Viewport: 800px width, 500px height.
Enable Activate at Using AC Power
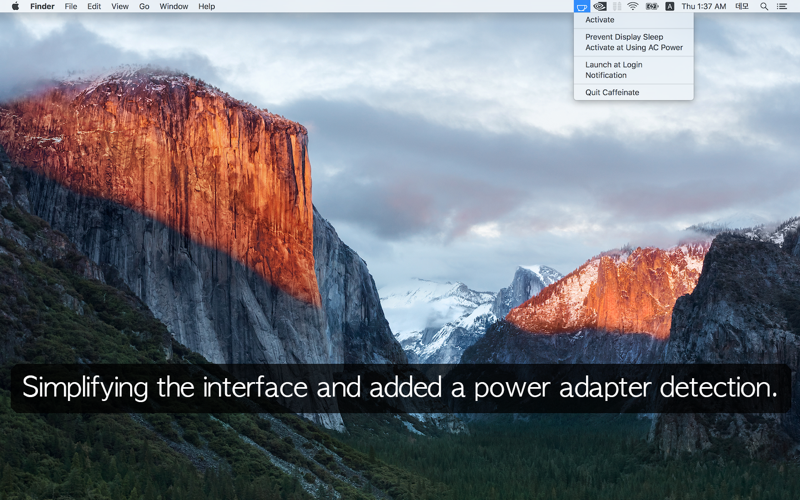(x=634, y=47)
